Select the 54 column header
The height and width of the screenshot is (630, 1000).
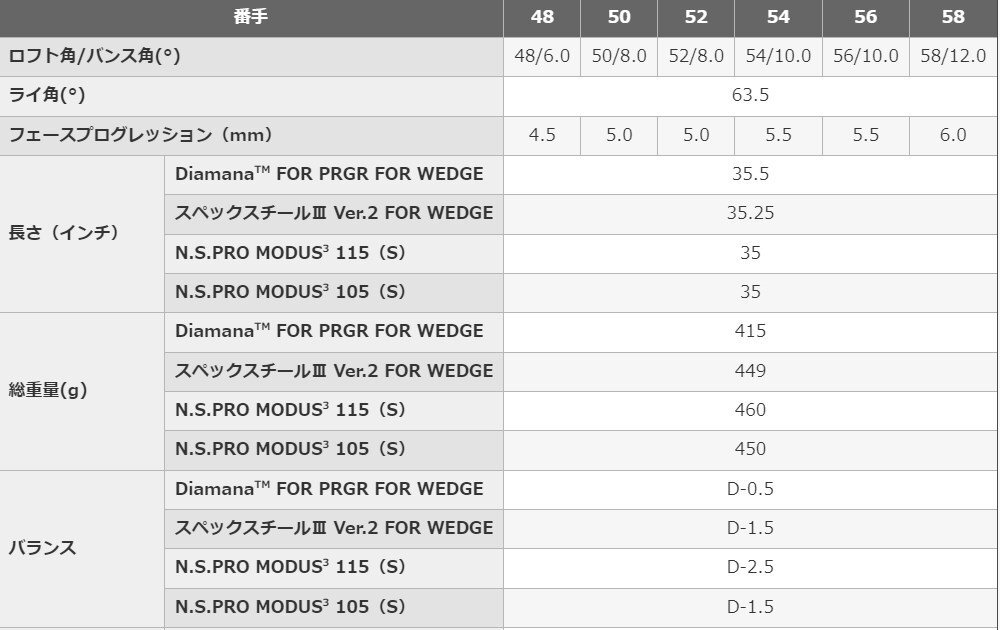pyautogui.click(x=778, y=17)
